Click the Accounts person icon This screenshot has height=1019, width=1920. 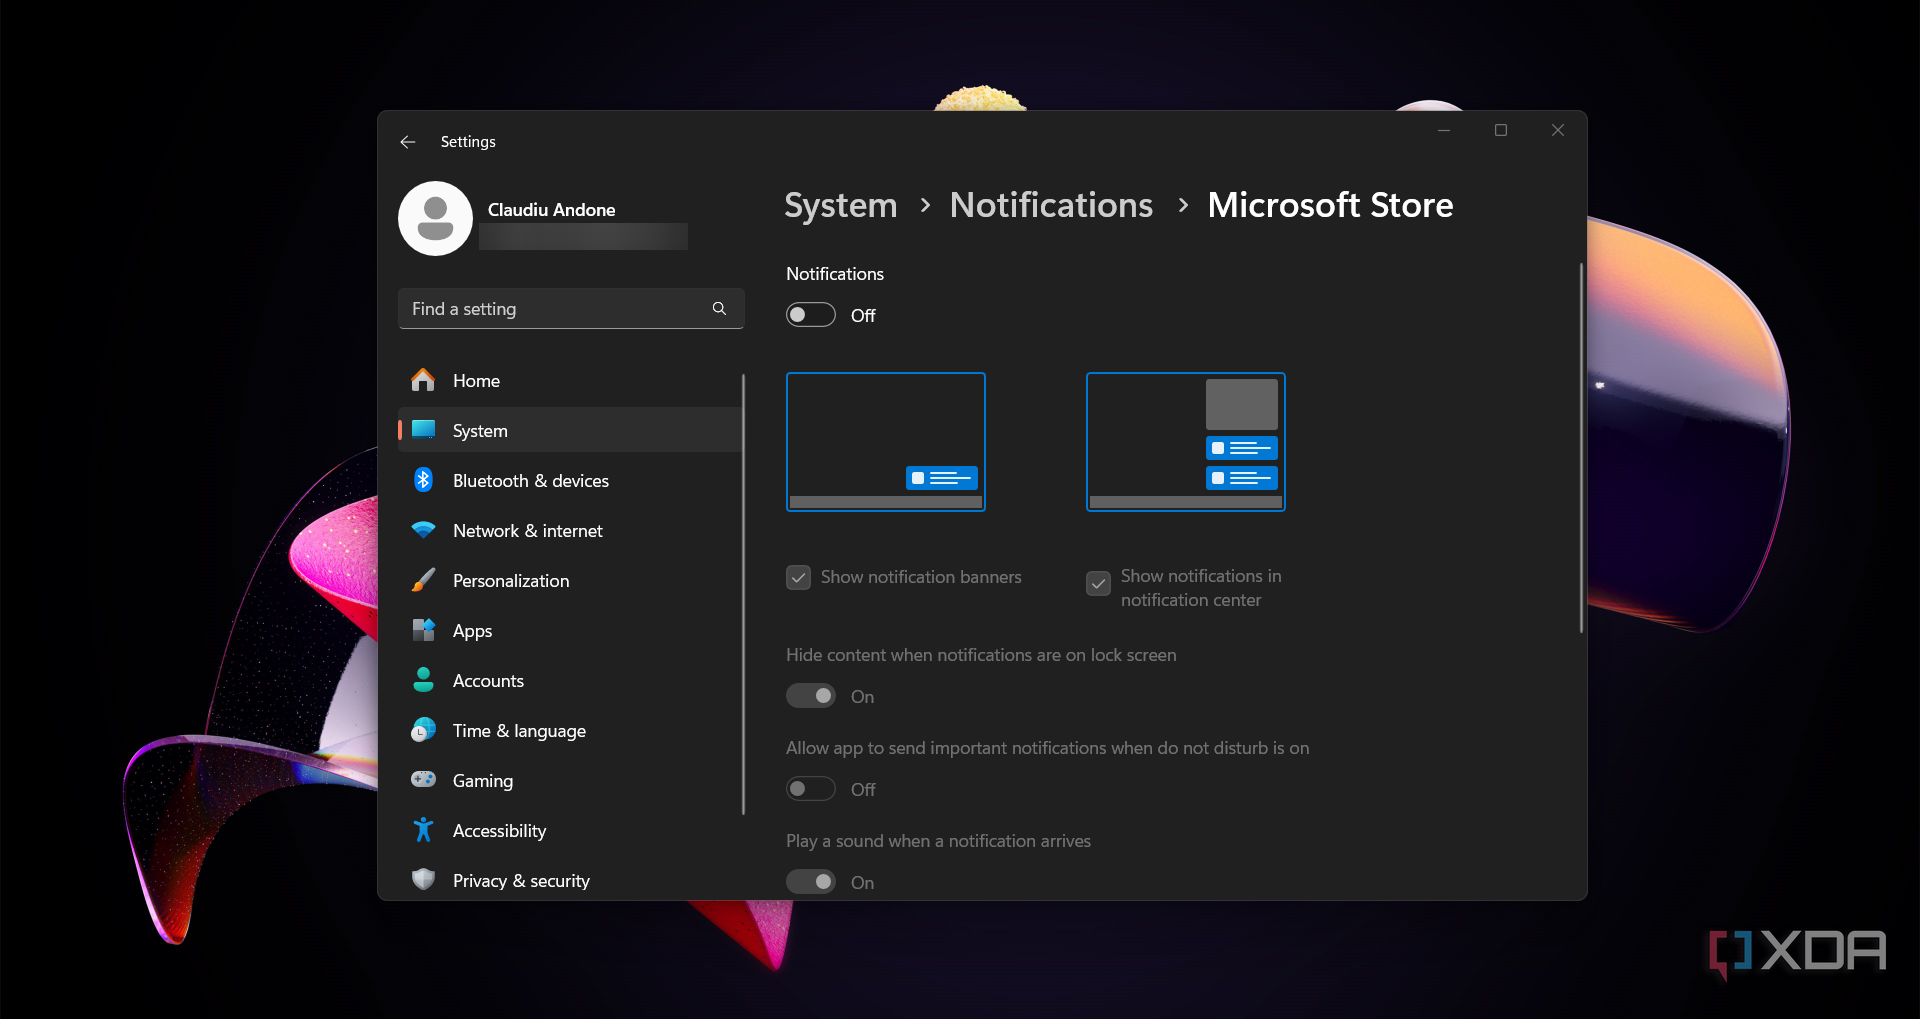click(x=423, y=680)
